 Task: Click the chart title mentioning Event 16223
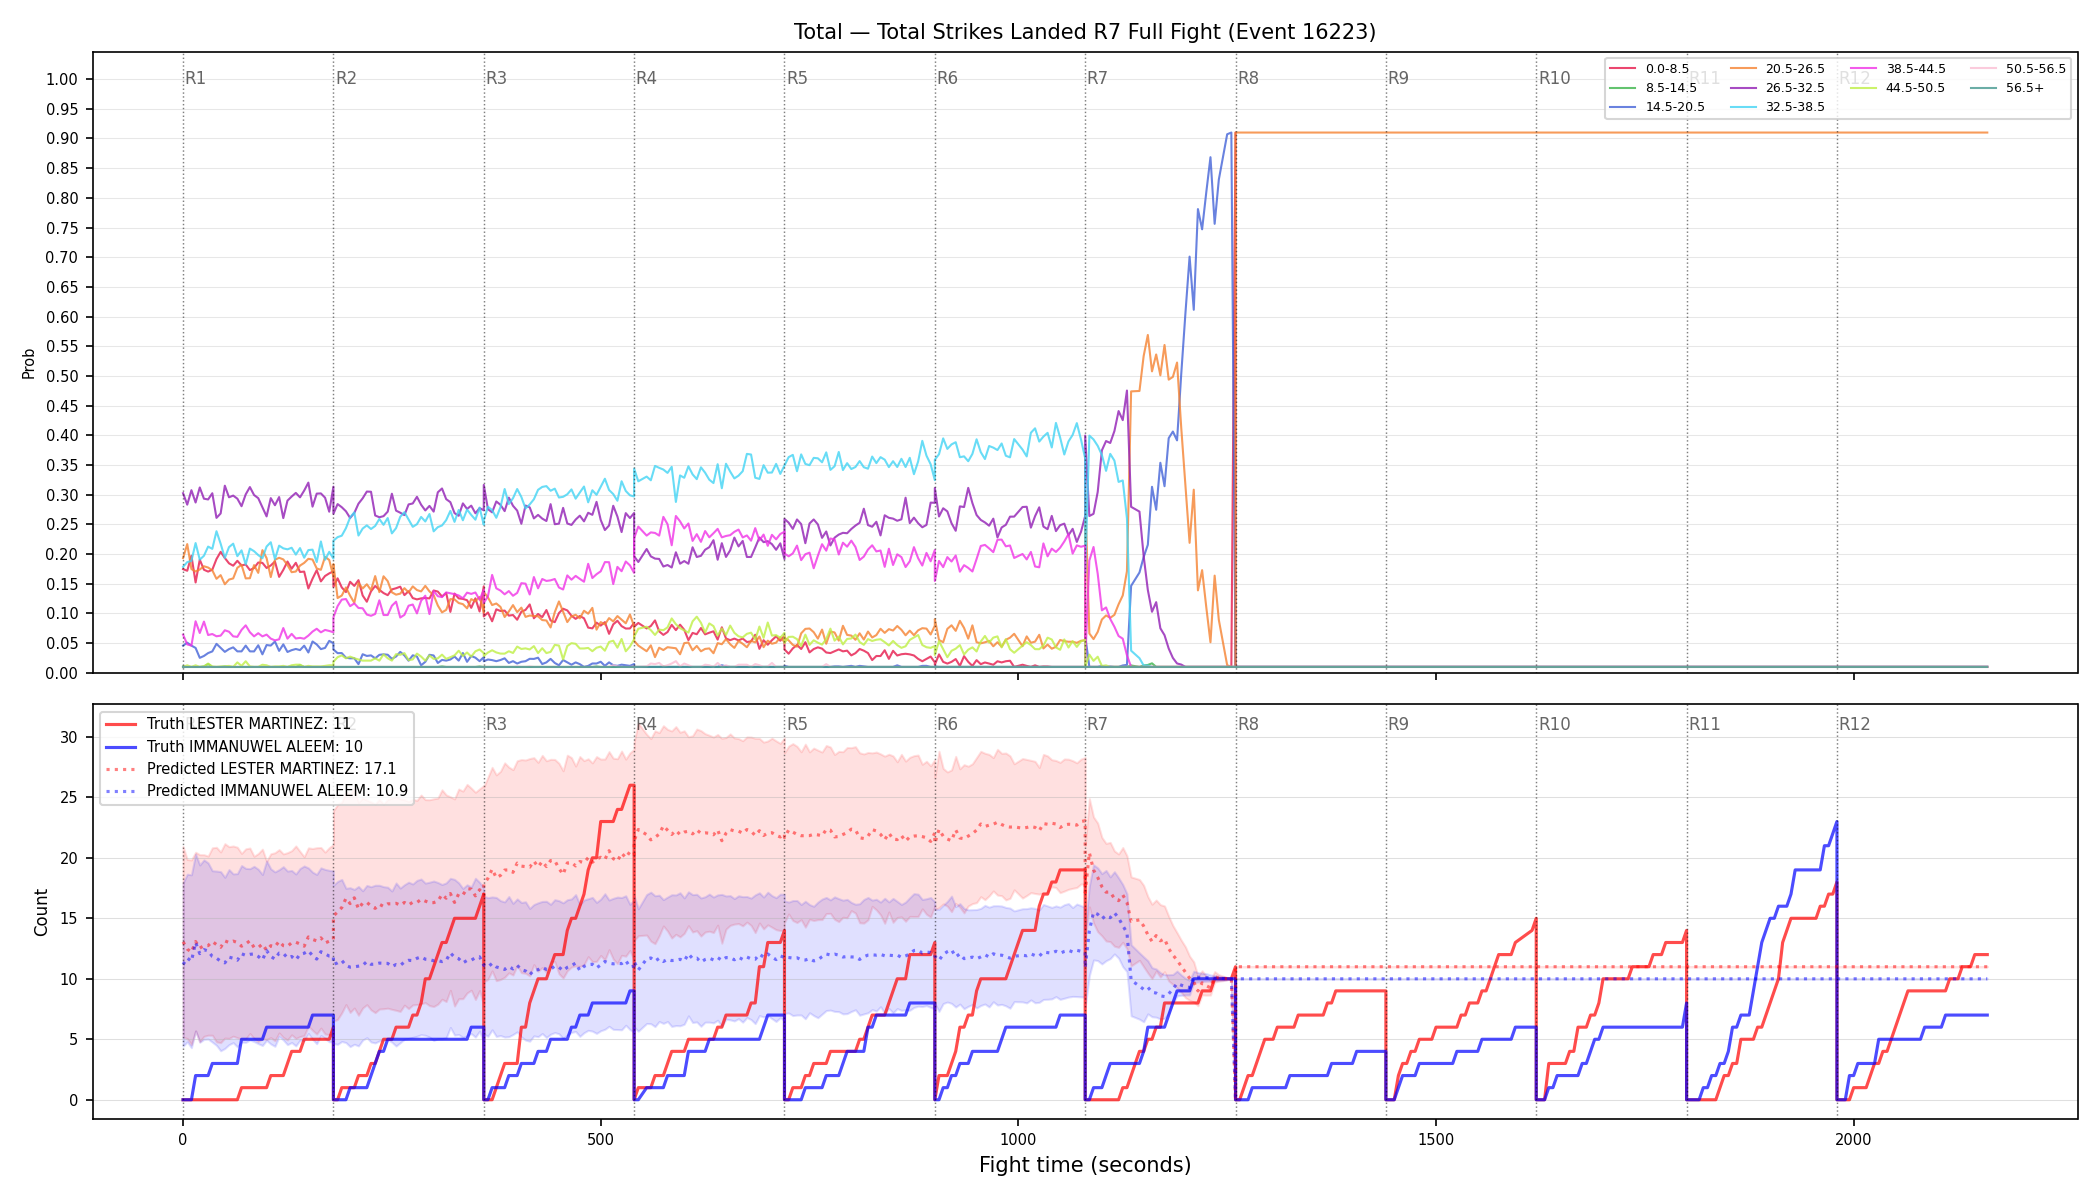click(x=1084, y=32)
